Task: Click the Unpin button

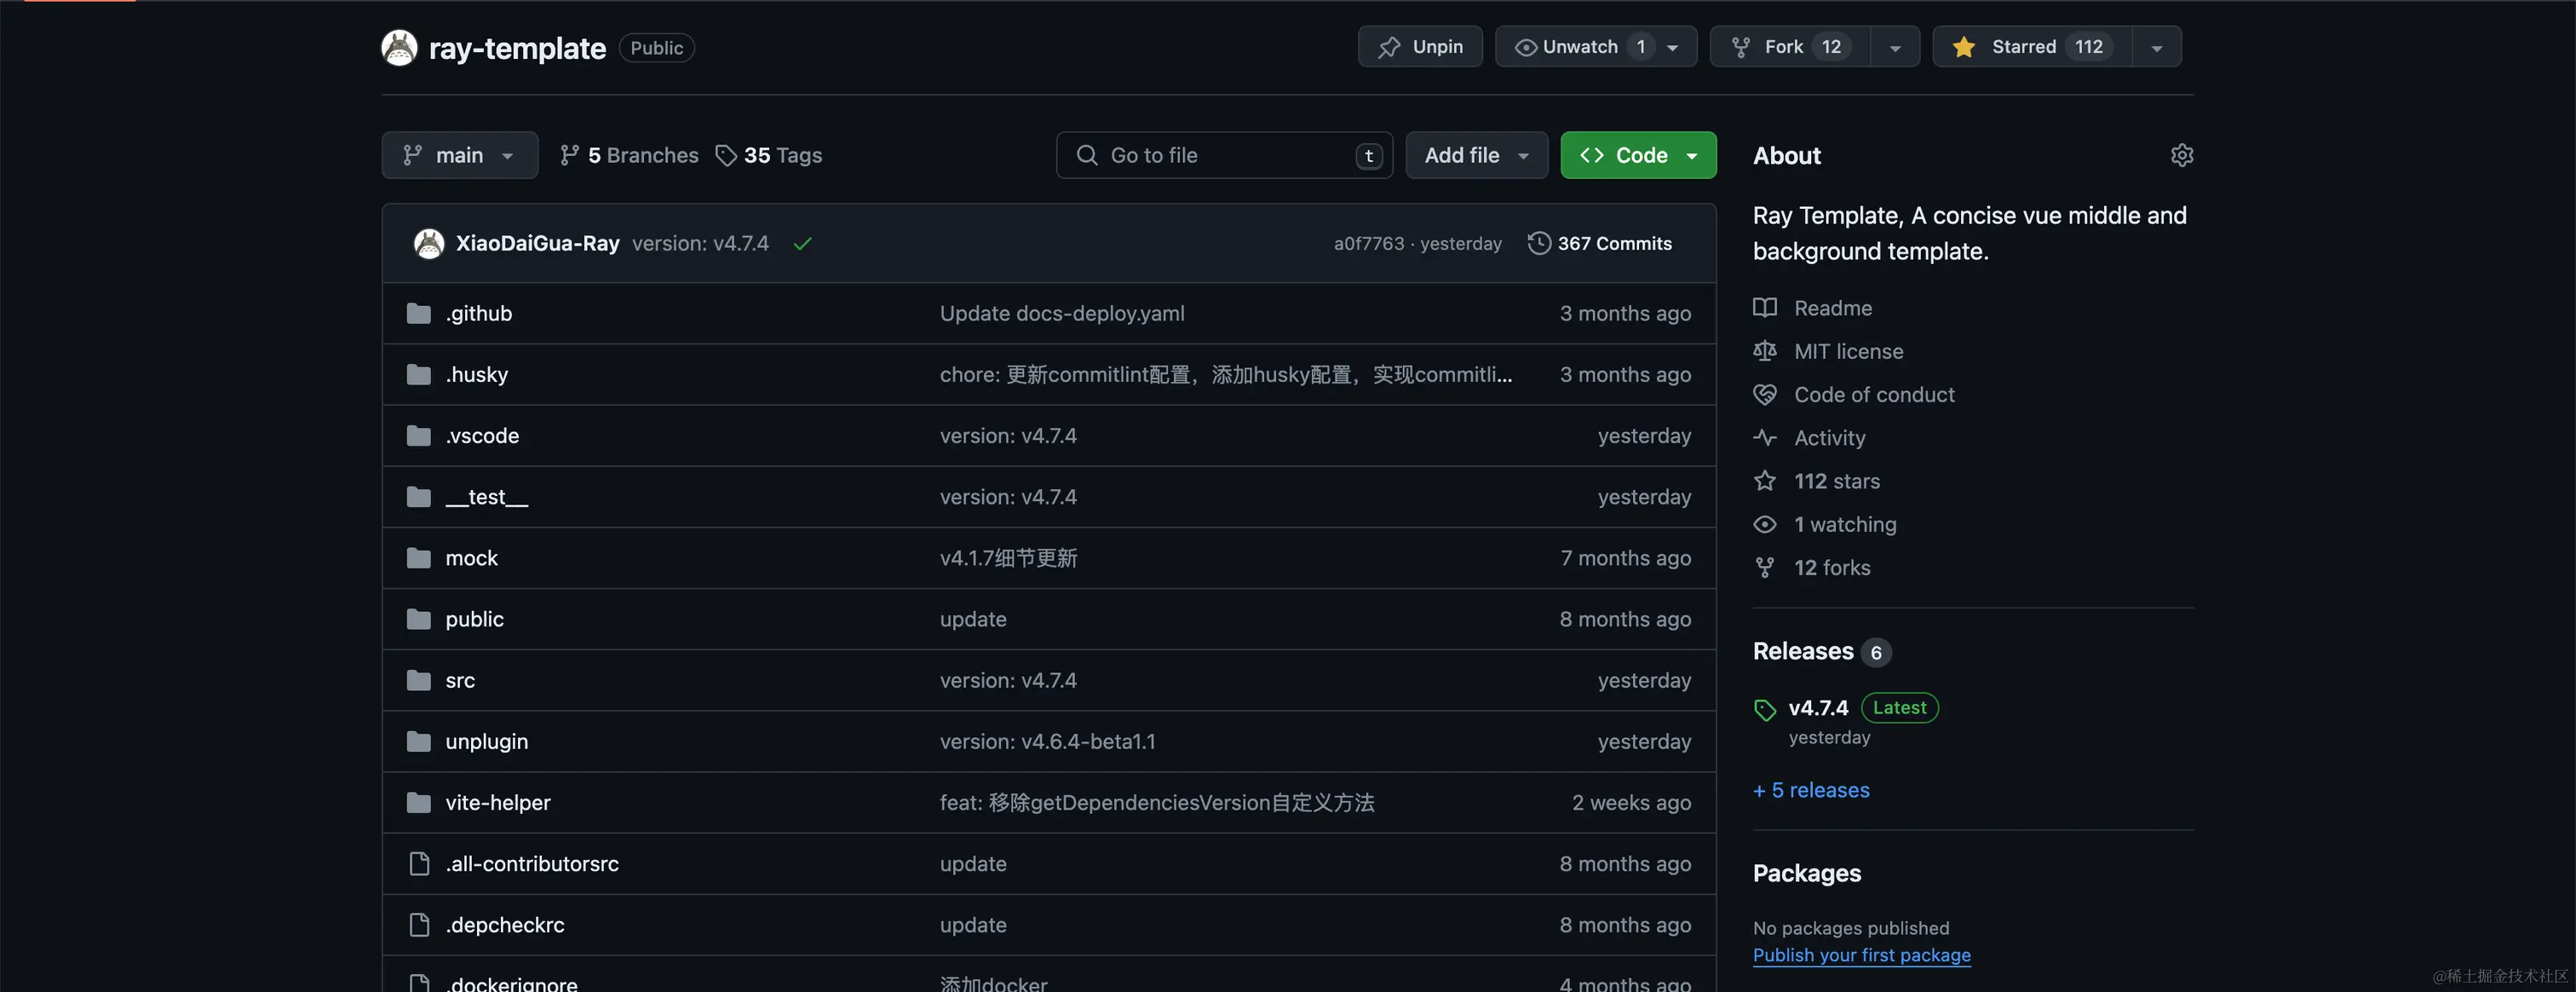Action: pyautogui.click(x=1420, y=47)
